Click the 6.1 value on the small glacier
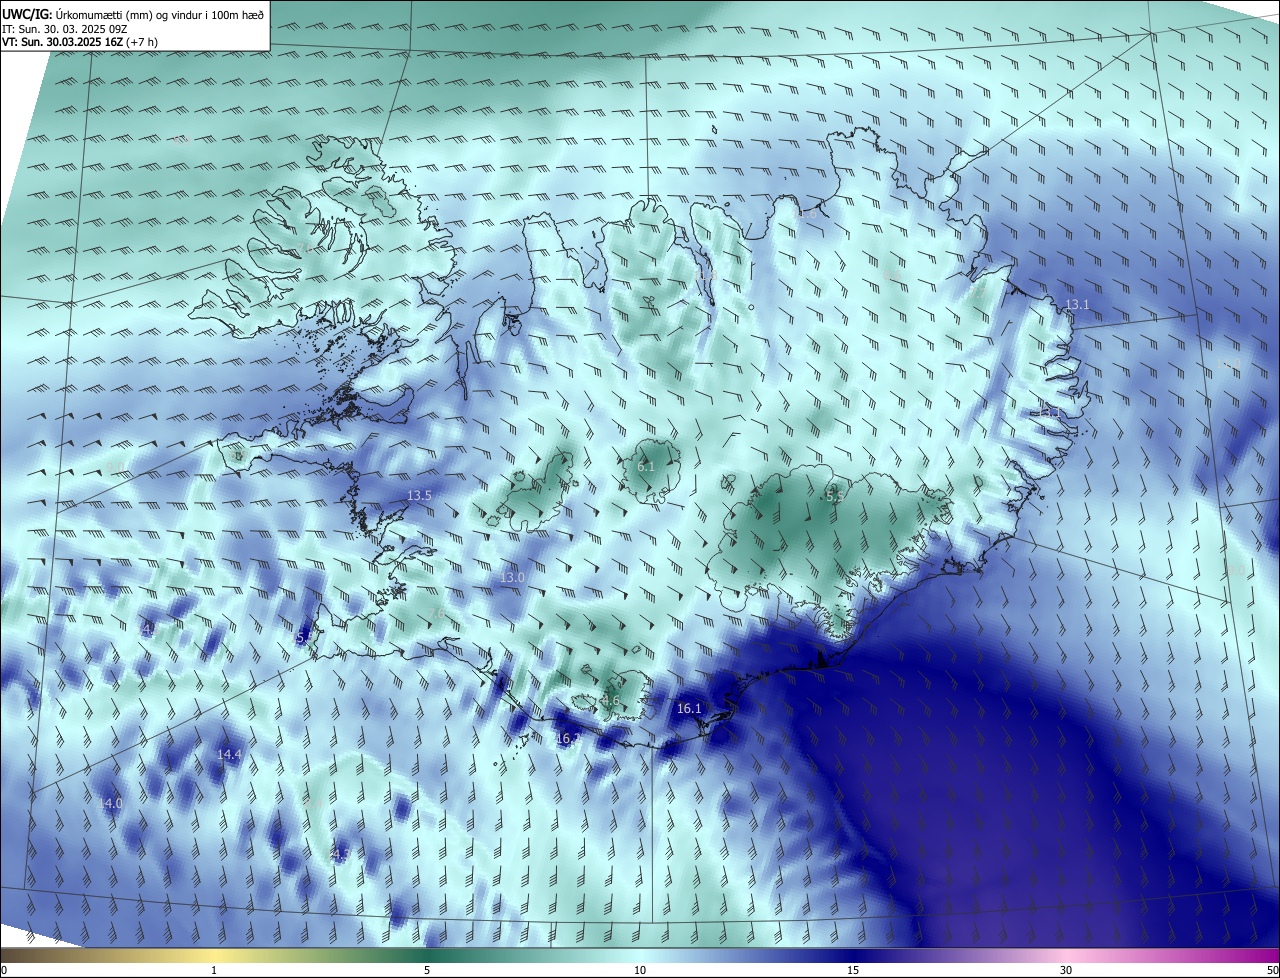The width and height of the screenshot is (1280, 978). click(646, 466)
